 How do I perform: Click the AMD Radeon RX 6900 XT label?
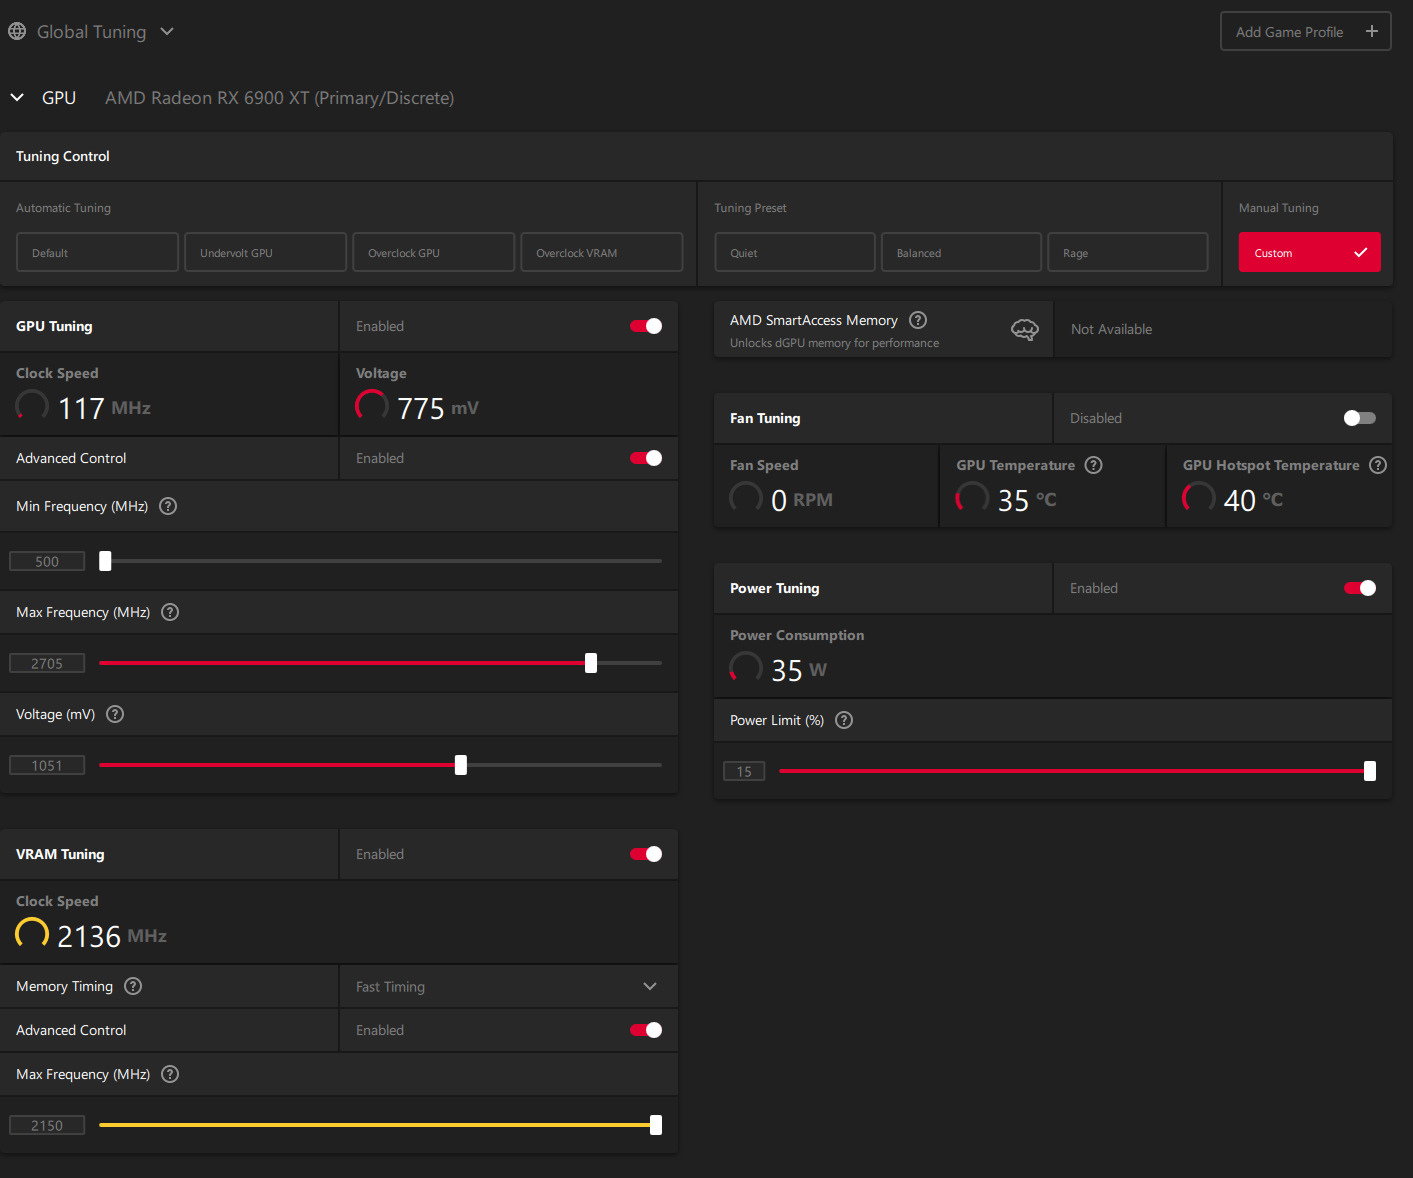280,98
